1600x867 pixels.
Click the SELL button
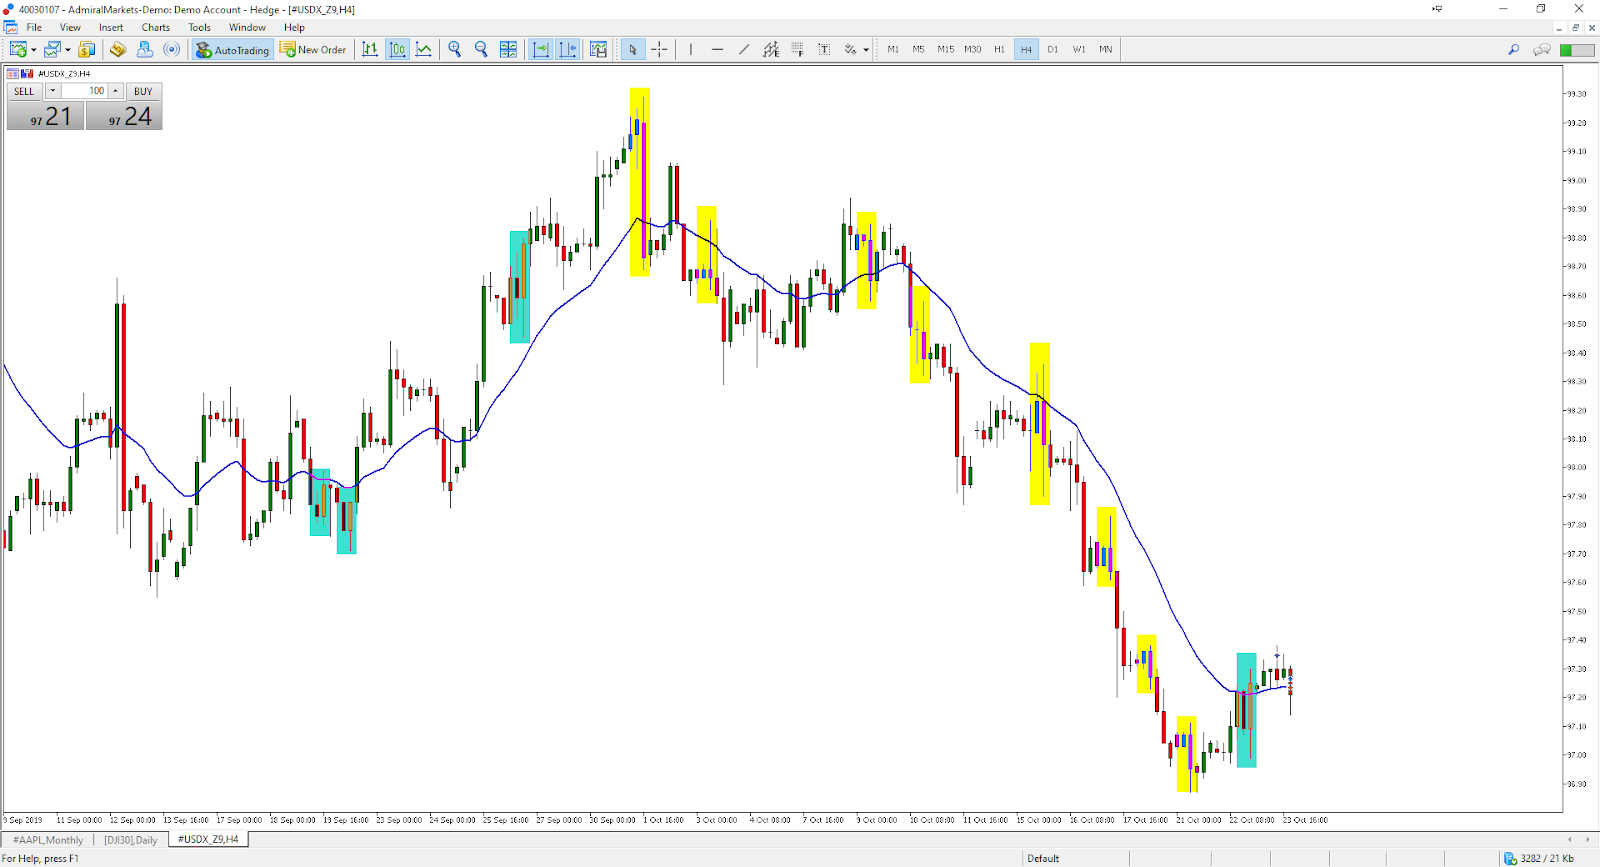click(x=24, y=91)
